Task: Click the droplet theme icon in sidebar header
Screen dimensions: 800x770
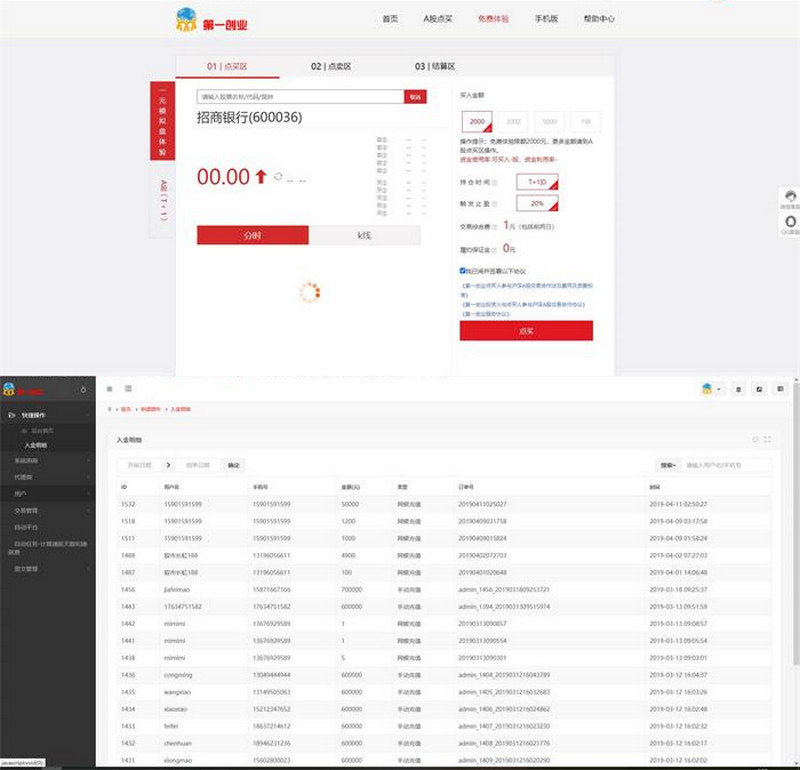Action: [x=83, y=390]
